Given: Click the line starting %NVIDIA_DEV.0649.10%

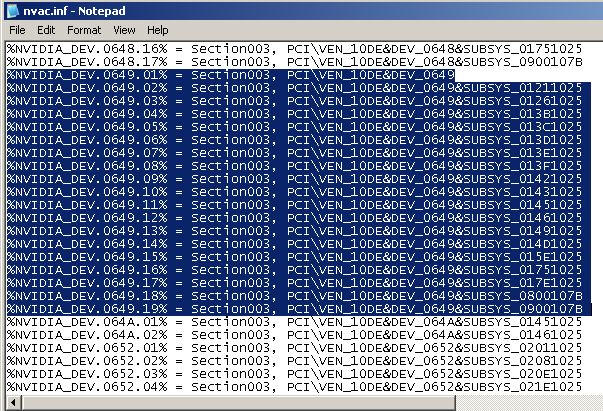Looking at the screenshot, I should point(295,192).
